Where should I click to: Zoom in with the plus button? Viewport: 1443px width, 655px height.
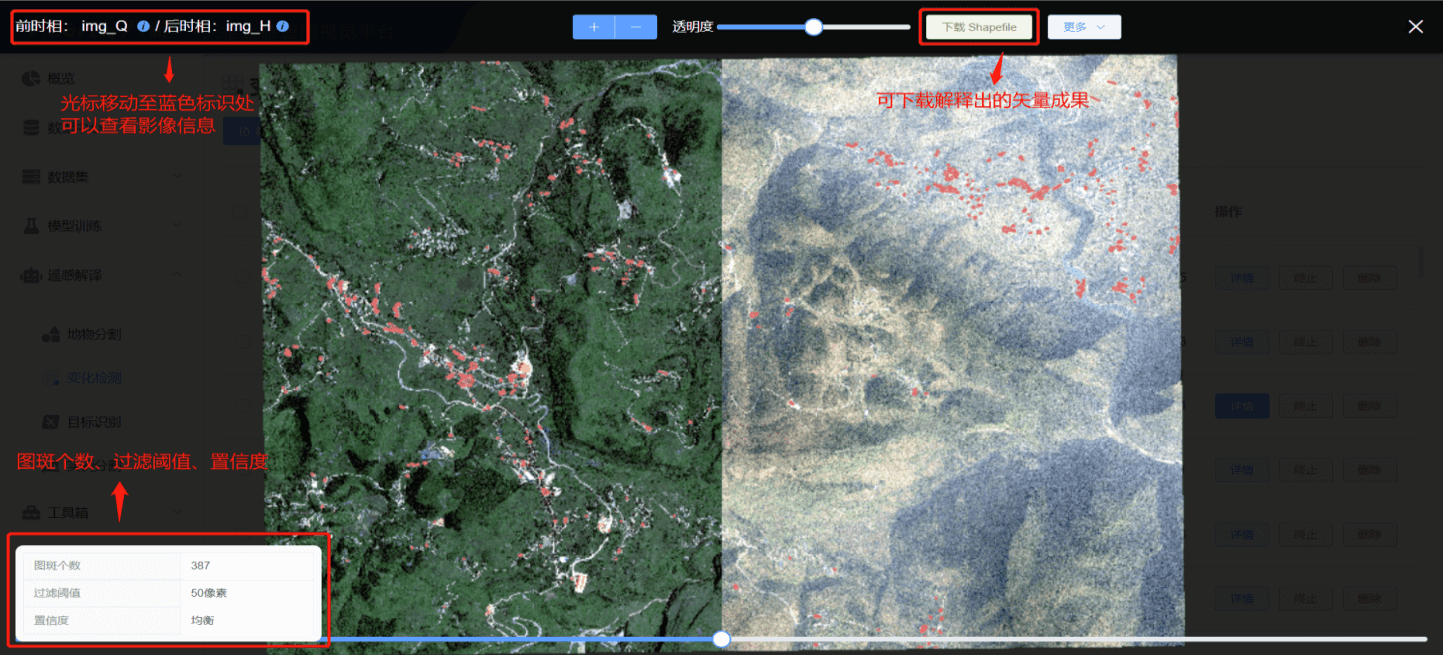(594, 27)
